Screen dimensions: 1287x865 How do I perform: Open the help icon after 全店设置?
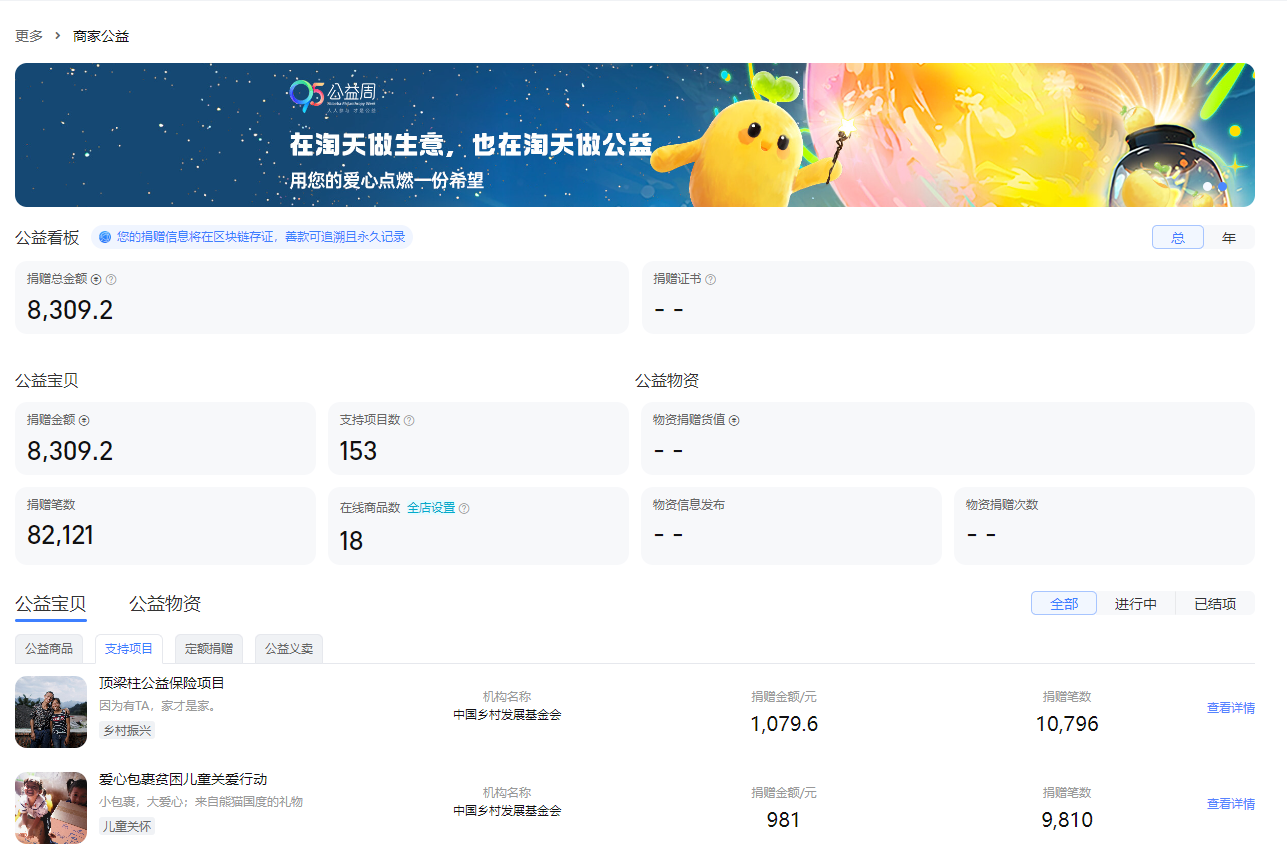pos(464,508)
